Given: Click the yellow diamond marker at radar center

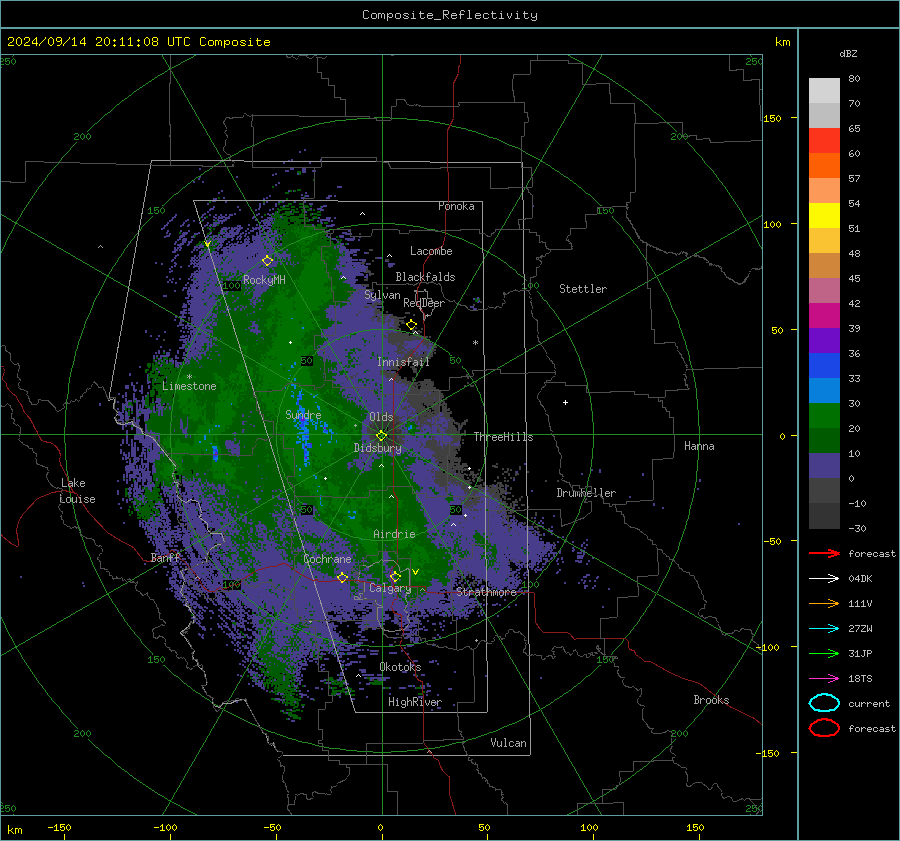Looking at the screenshot, I should [382, 436].
